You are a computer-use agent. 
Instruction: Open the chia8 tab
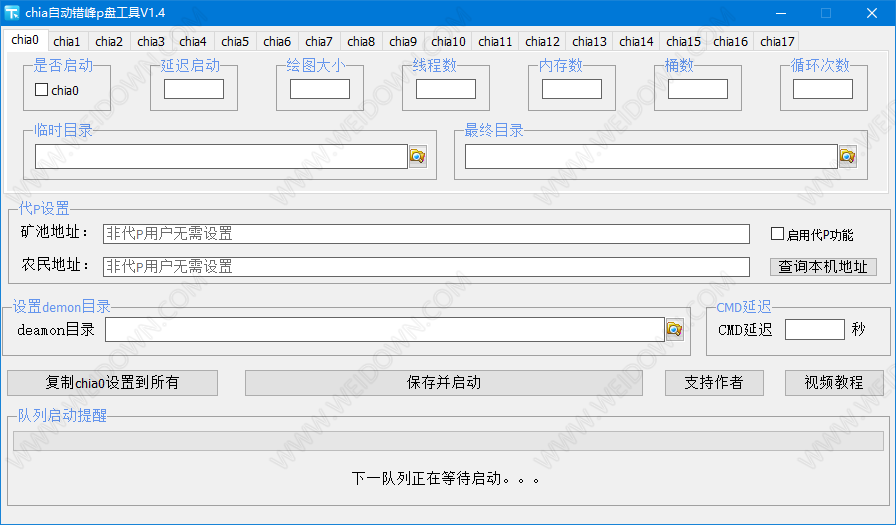click(361, 42)
